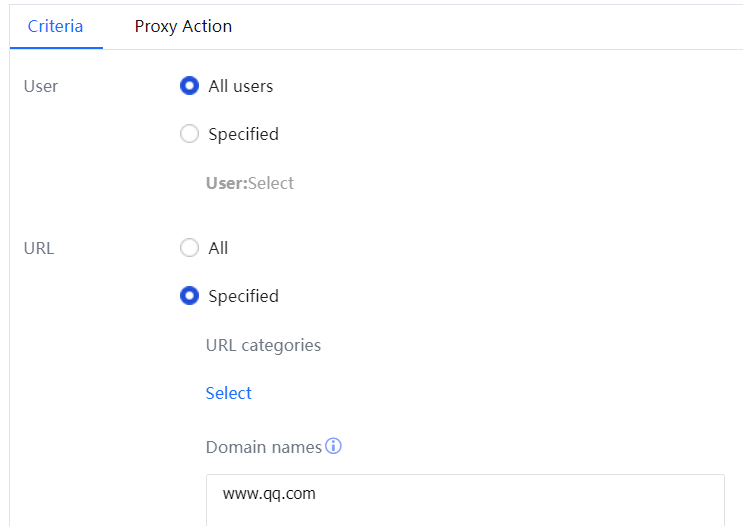The height and width of the screenshot is (526, 743).
Task: Select the All radio button for URL
Action: pyautogui.click(x=189, y=248)
